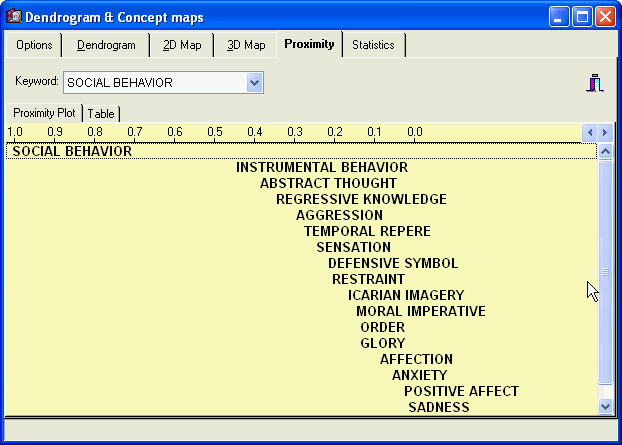Click the bar chart icon beside Keyword
Viewport: 622px width, 445px height.
(595, 83)
